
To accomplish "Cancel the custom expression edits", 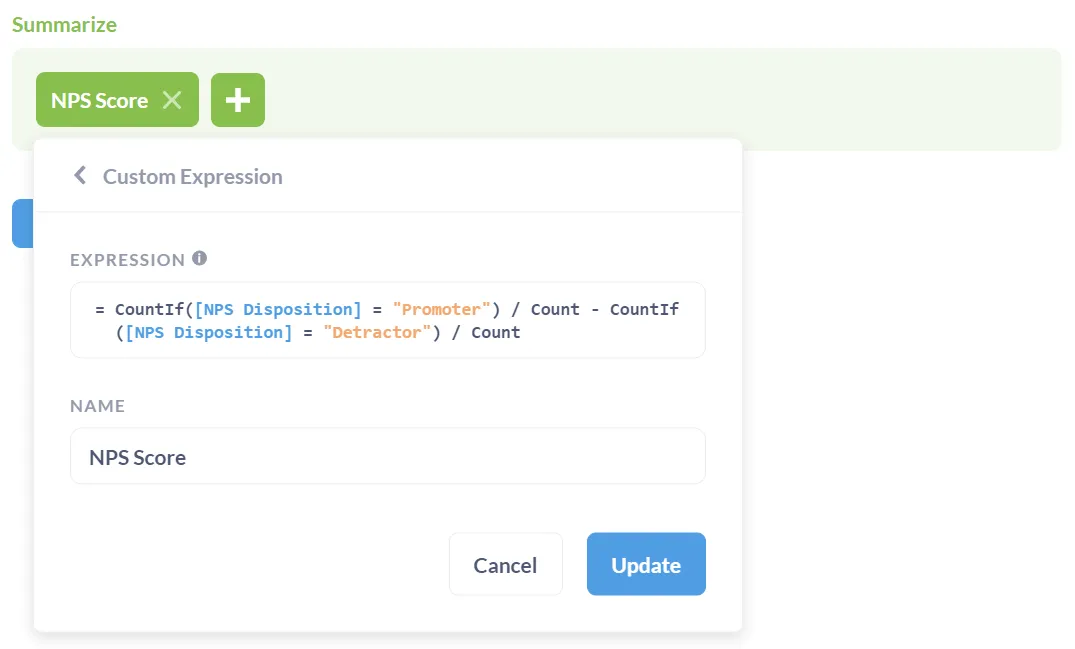I will (505, 564).
